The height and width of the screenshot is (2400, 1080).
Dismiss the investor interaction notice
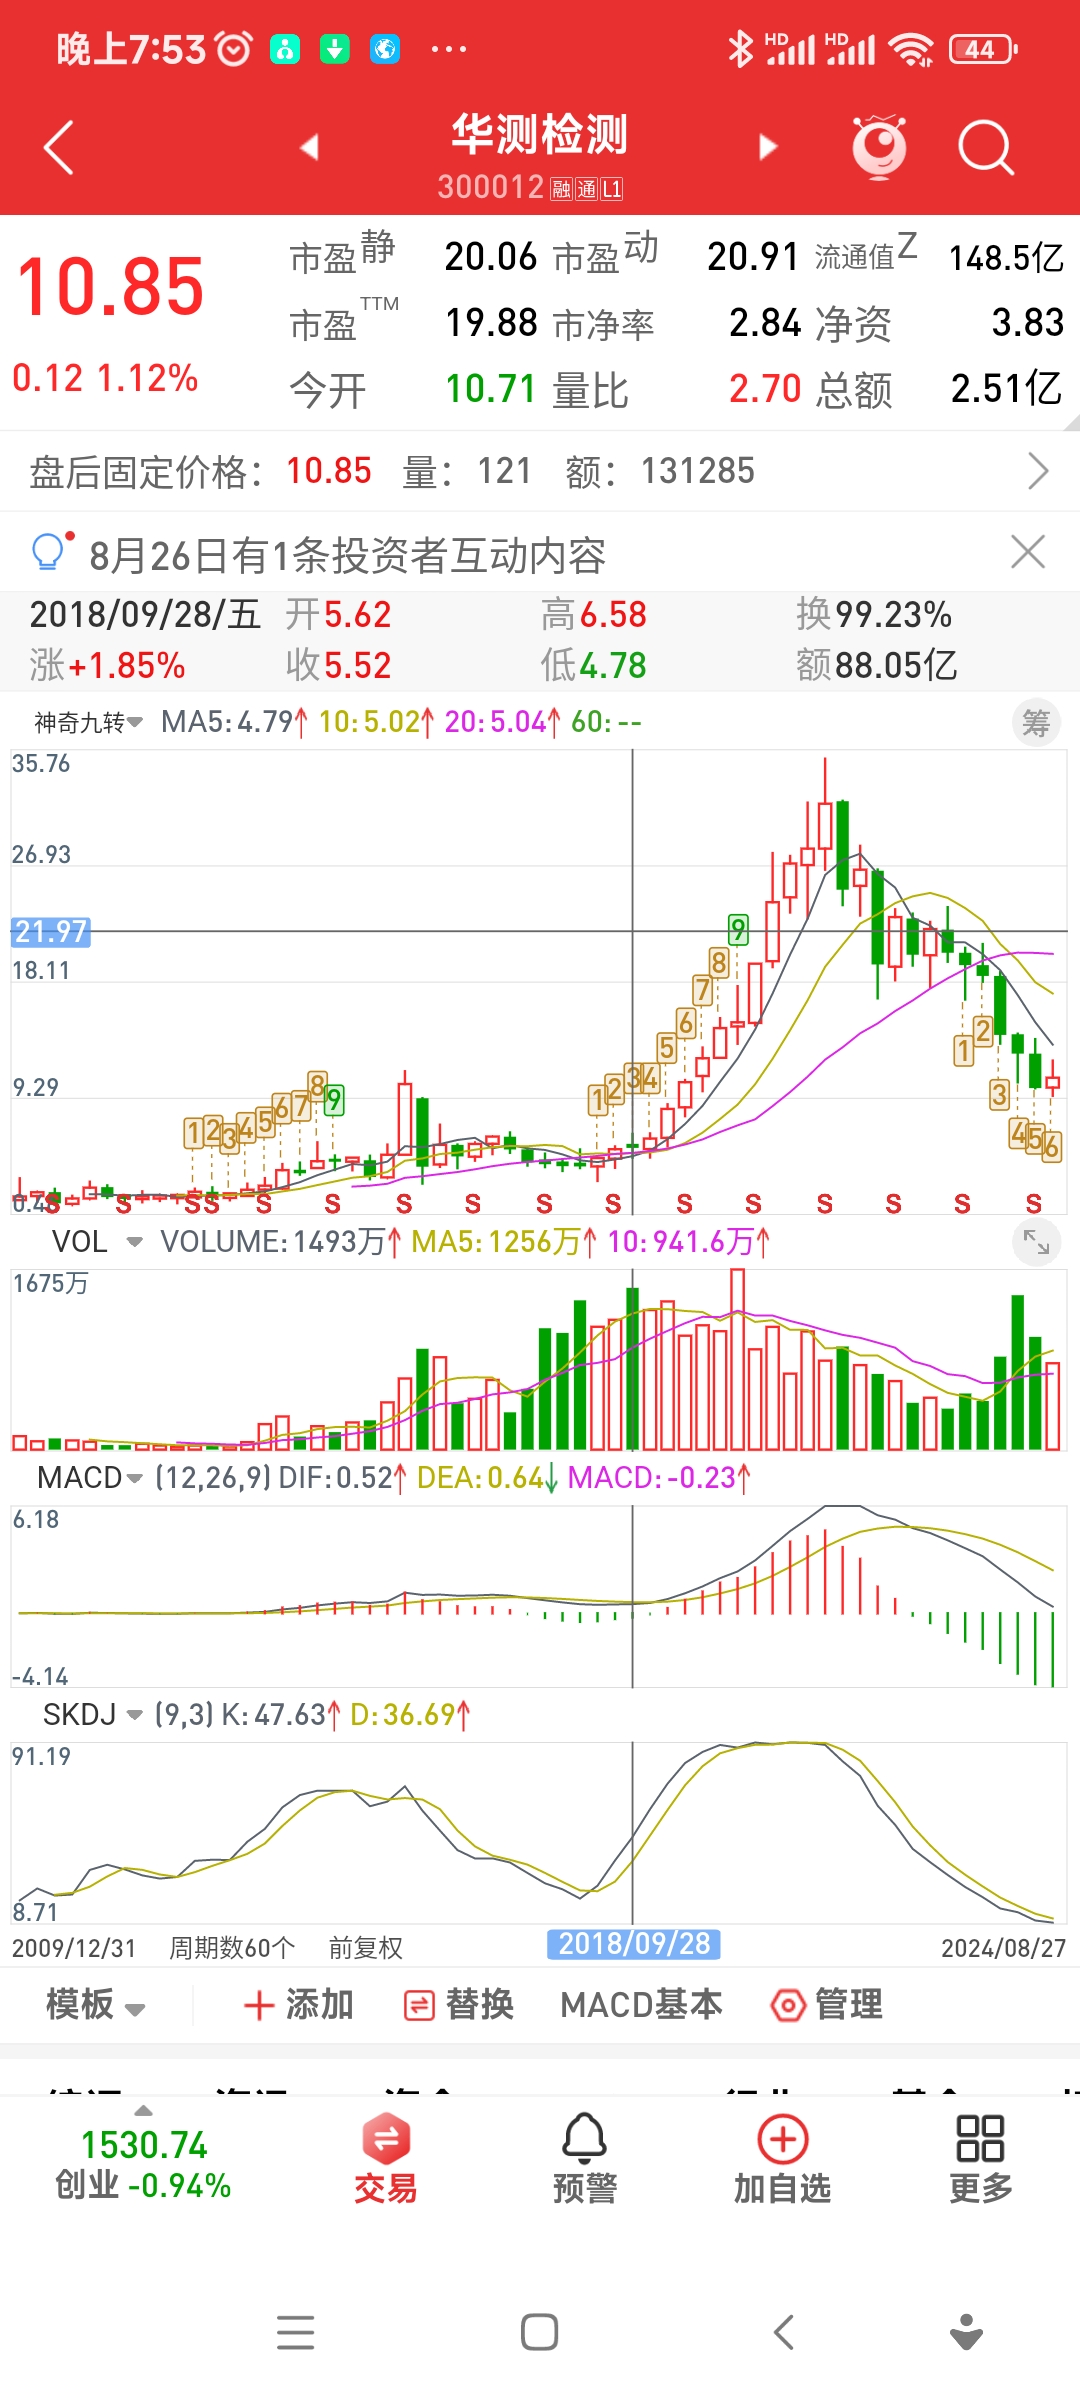coord(1028,552)
